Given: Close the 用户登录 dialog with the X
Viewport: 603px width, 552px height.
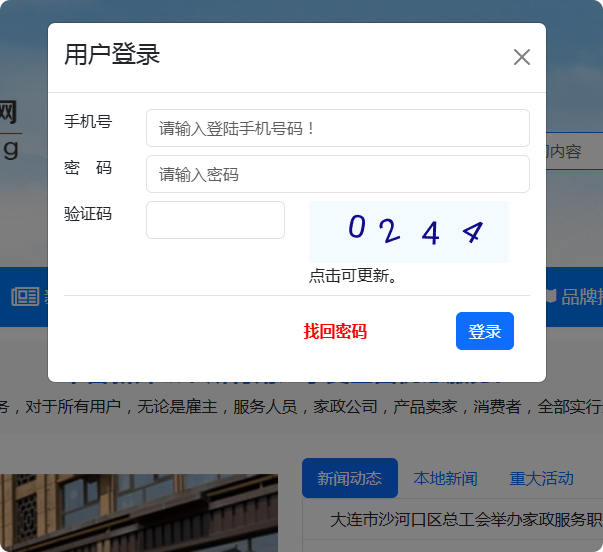Looking at the screenshot, I should pos(522,57).
